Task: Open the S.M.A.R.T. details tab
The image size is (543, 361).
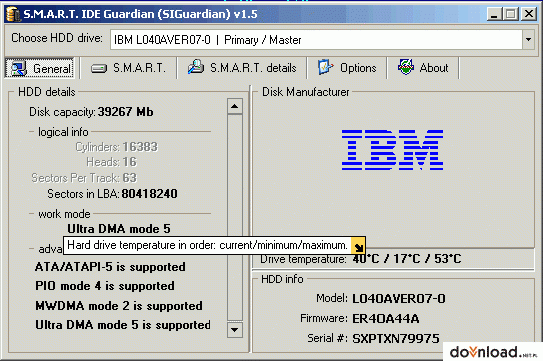Action: 242,68
